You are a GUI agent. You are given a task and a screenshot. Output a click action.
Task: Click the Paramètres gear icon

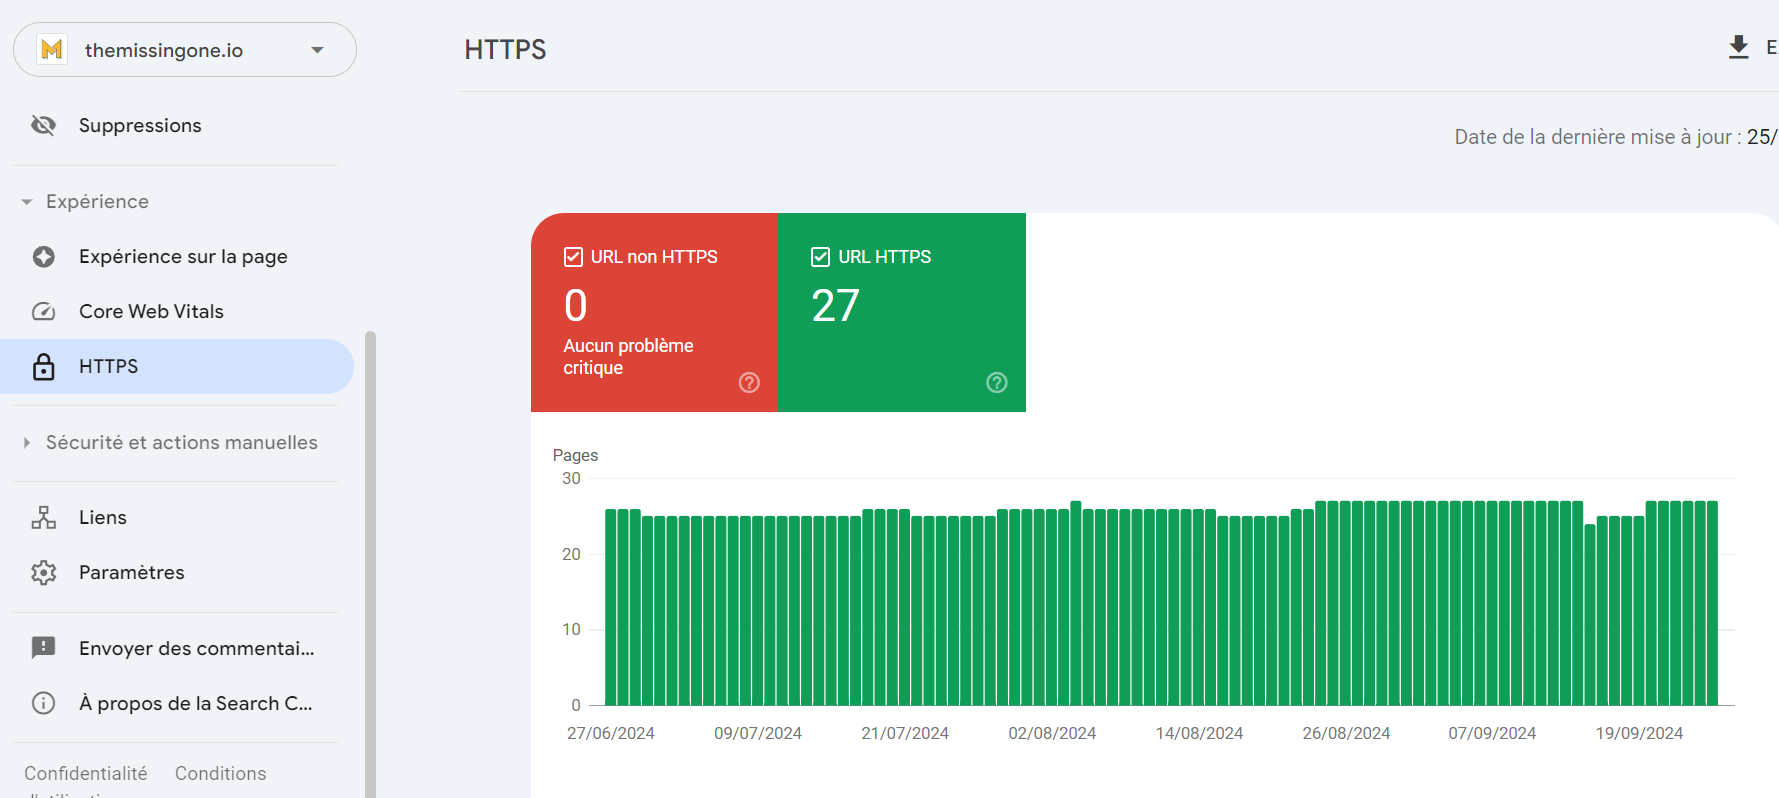[43, 573]
